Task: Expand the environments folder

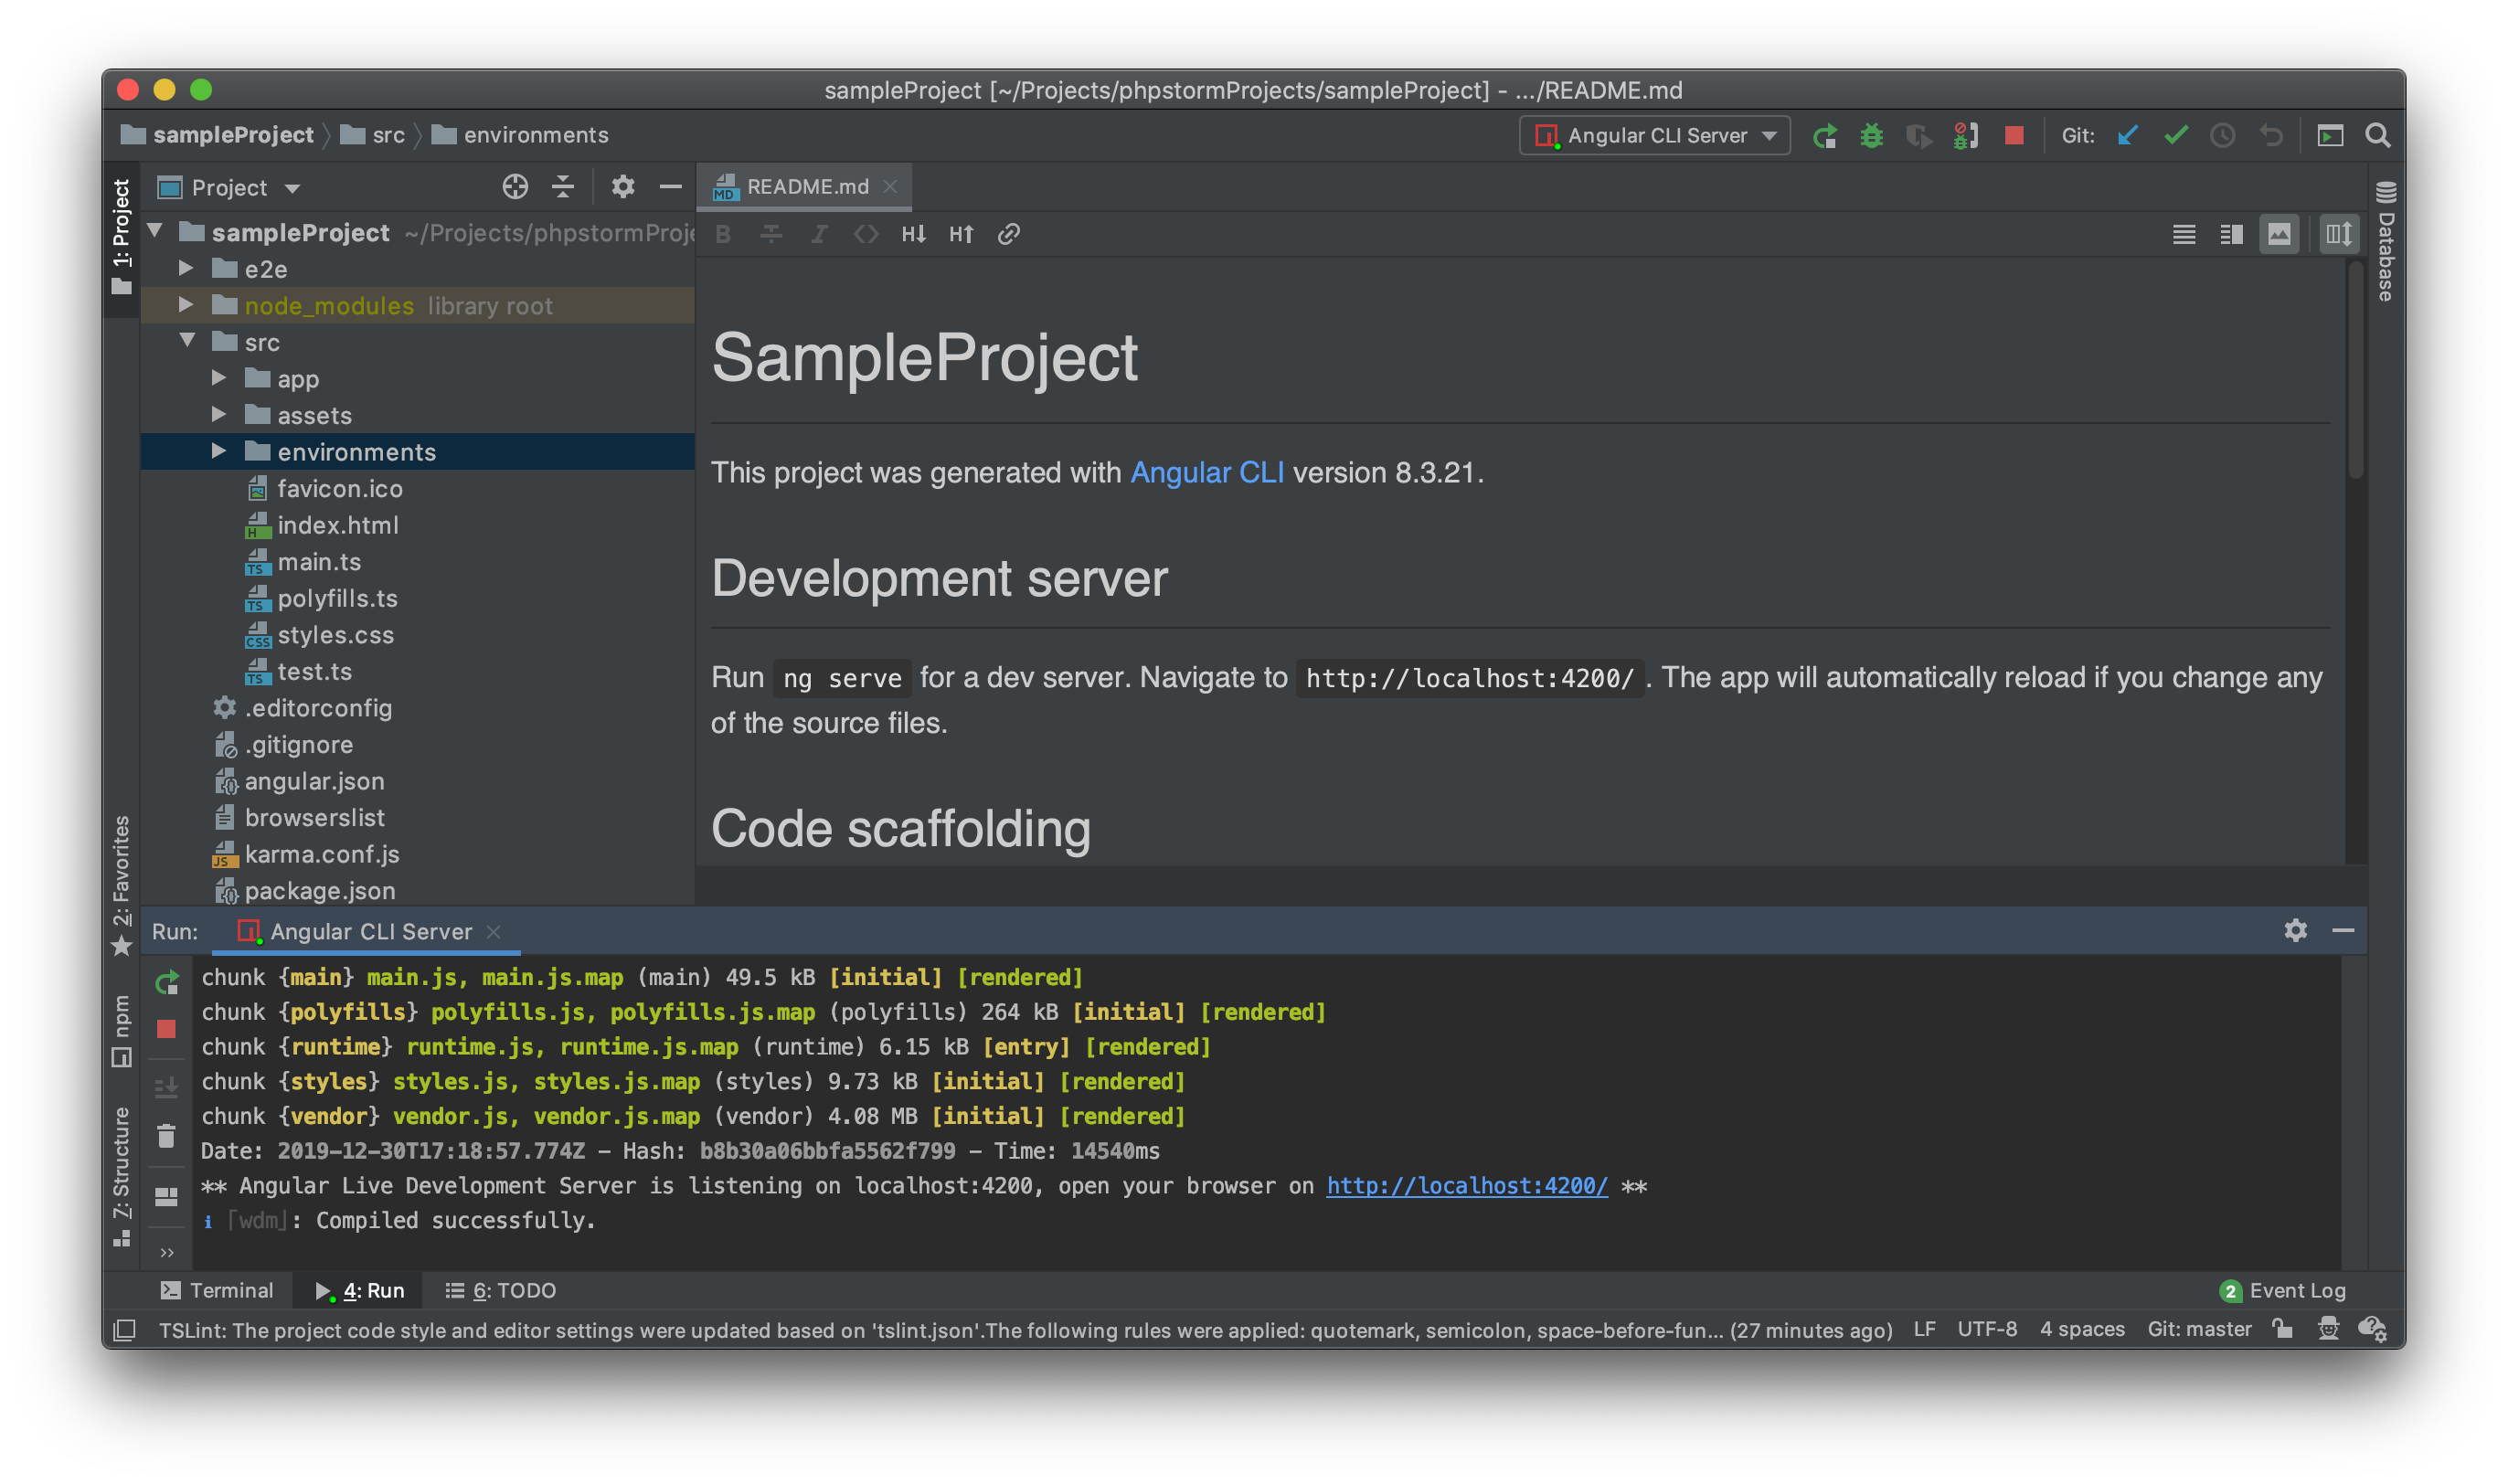Action: pos(219,452)
